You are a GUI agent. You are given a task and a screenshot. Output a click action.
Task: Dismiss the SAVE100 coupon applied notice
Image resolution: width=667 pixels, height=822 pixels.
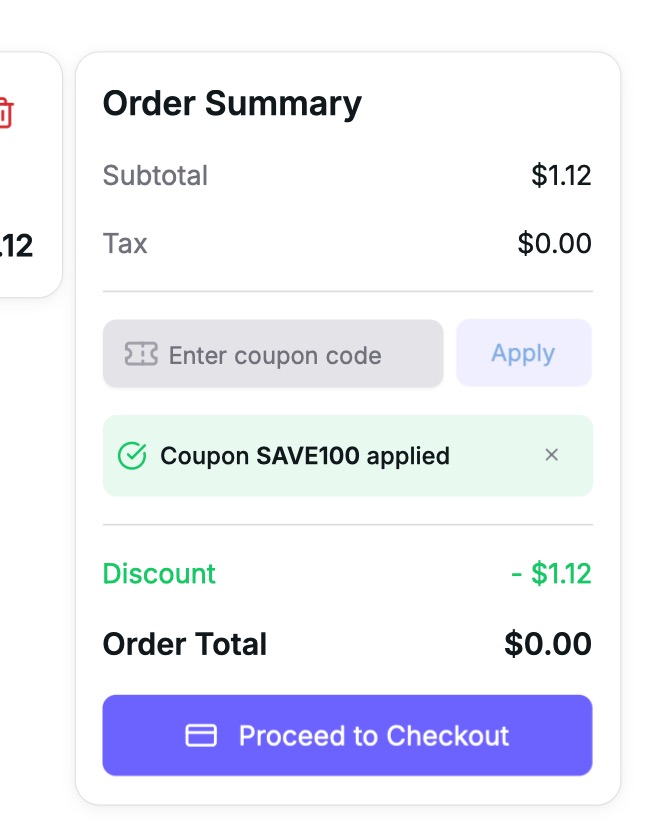(551, 455)
